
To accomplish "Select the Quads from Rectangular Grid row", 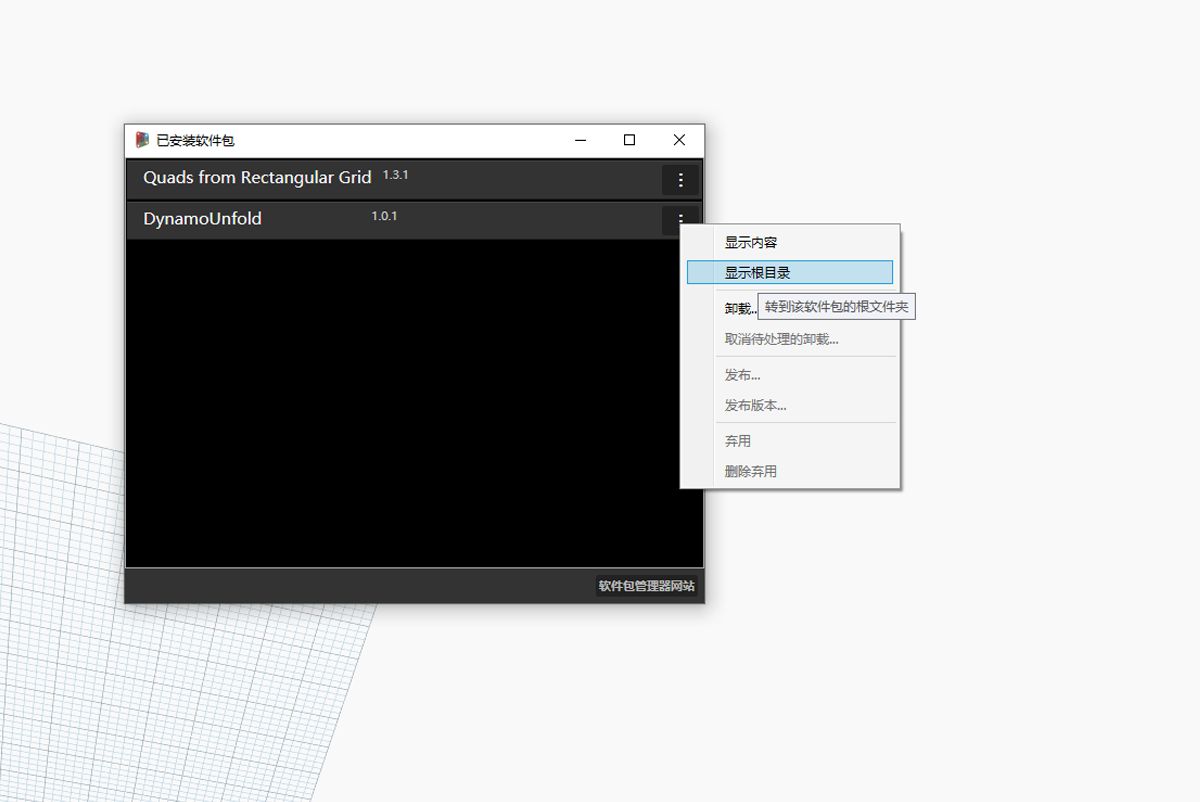I will pos(414,180).
